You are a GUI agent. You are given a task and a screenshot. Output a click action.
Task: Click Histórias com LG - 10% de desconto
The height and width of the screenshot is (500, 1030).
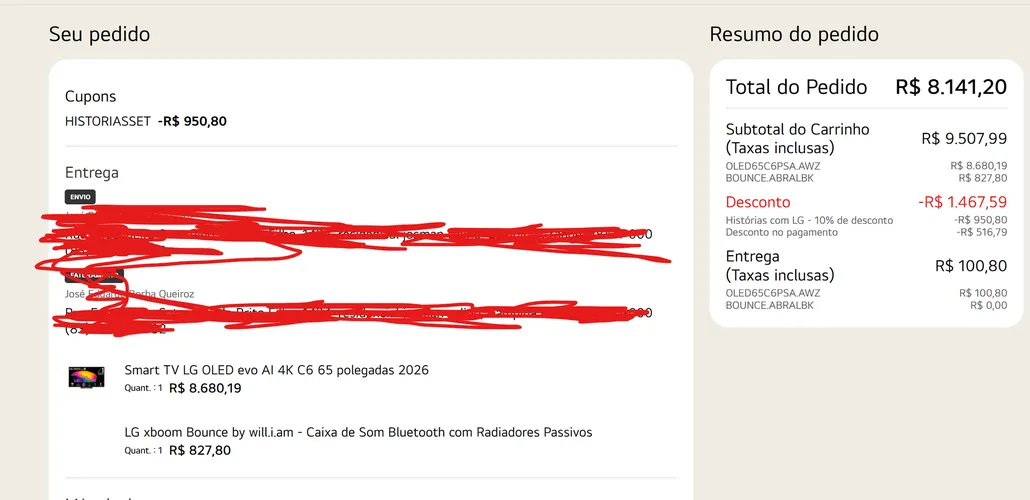point(809,221)
